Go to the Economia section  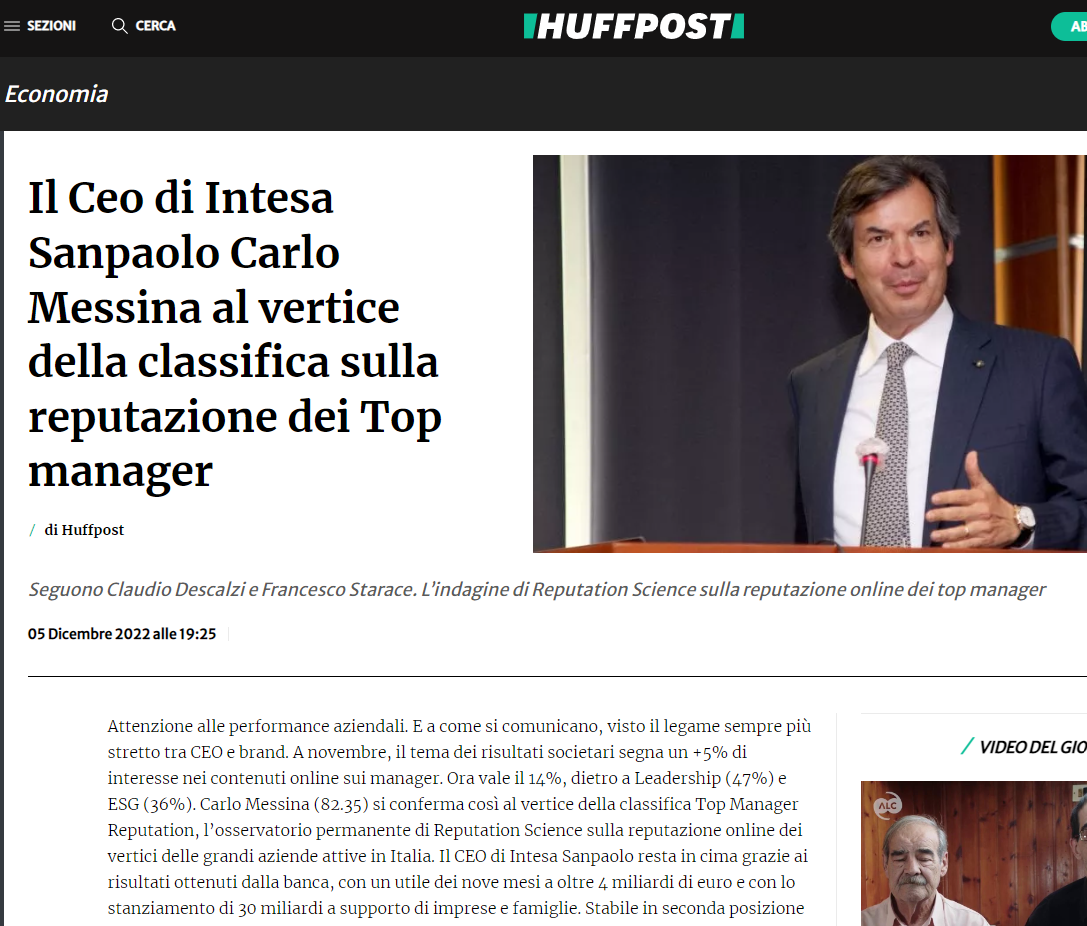(x=57, y=94)
